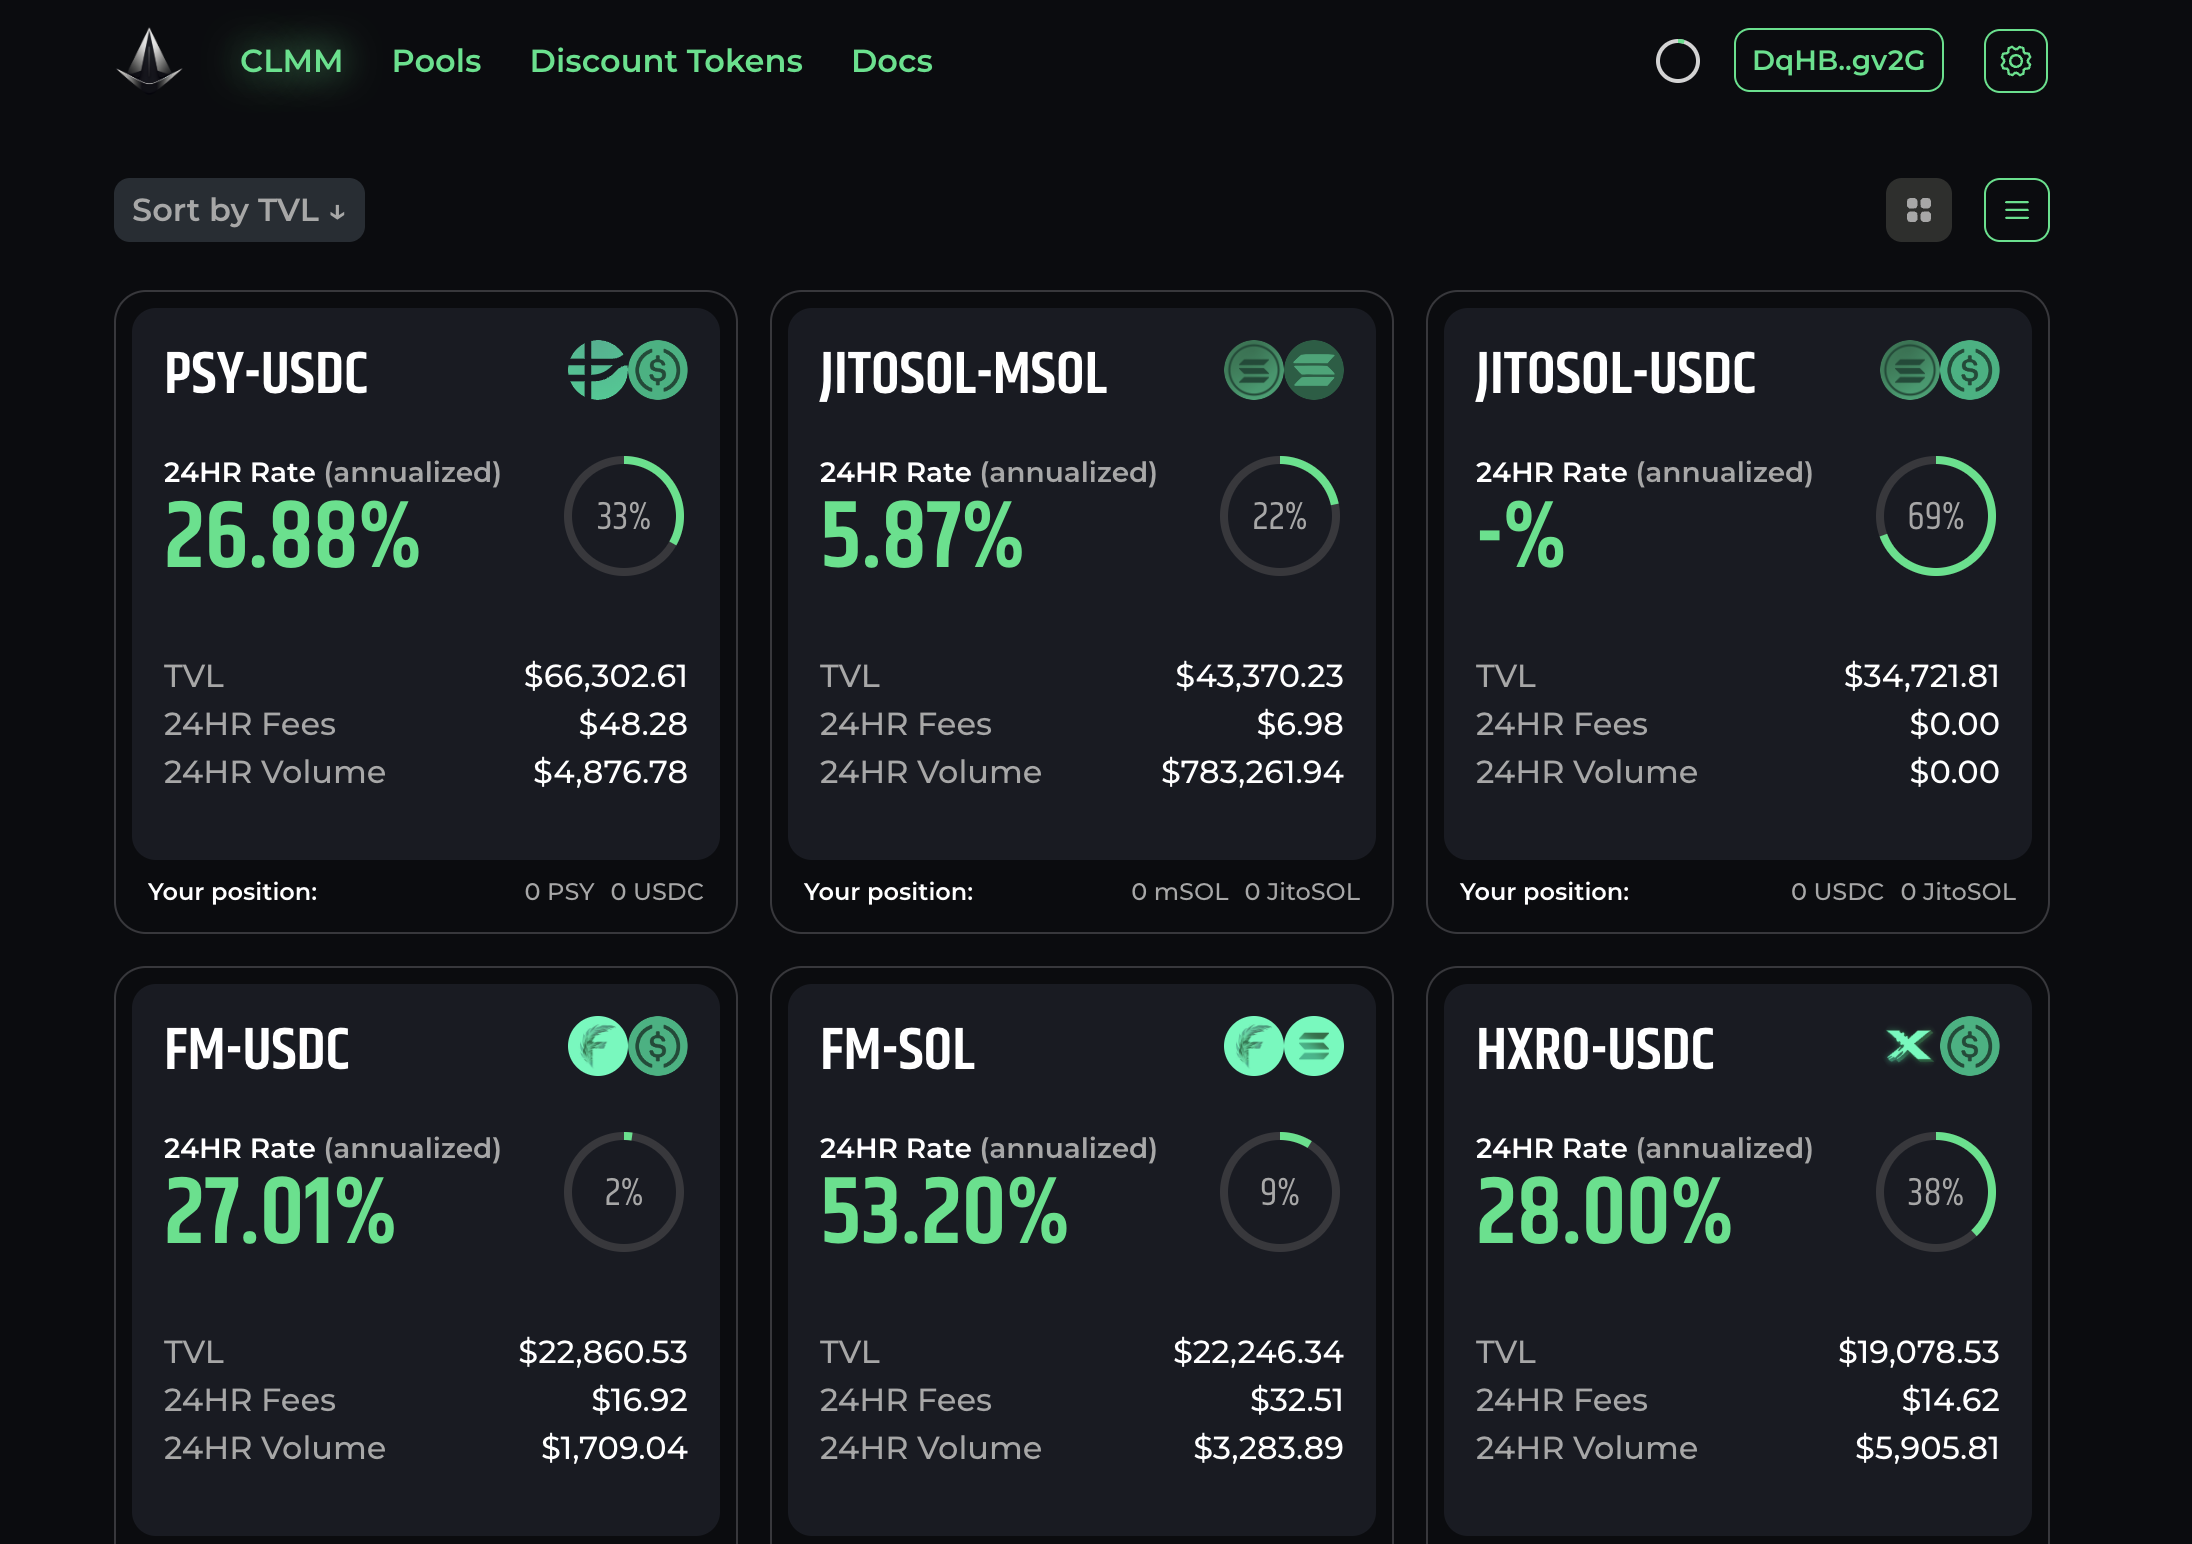Open the Pools page
2192x1544 pixels.
click(436, 61)
